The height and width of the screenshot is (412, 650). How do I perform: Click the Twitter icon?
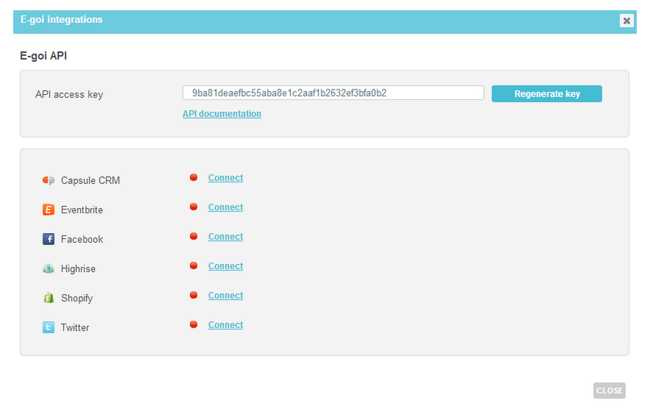click(49, 327)
